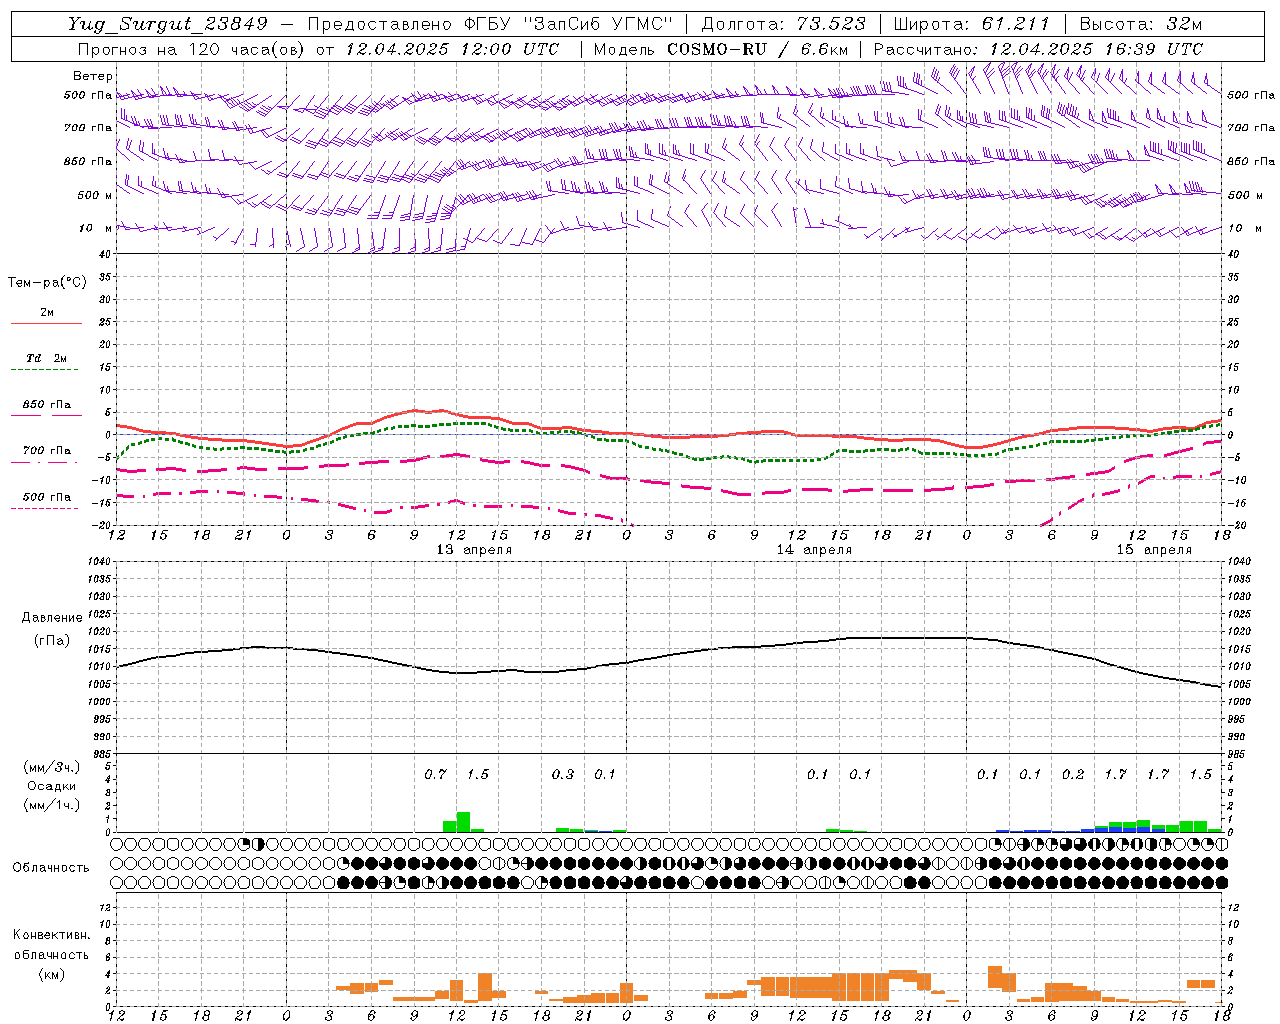Click the 0.2 precipitation amount
The height and width of the screenshot is (1024, 1280).
point(1073,774)
